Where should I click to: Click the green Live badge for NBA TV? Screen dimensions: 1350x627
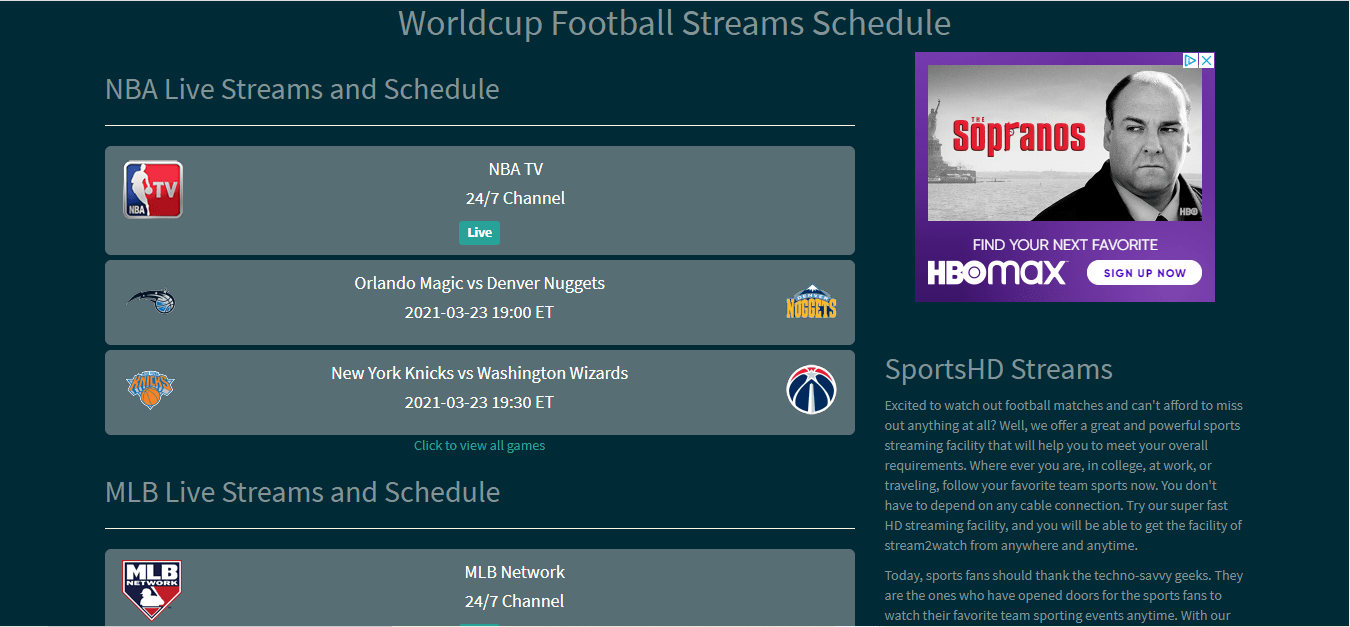[x=479, y=233]
